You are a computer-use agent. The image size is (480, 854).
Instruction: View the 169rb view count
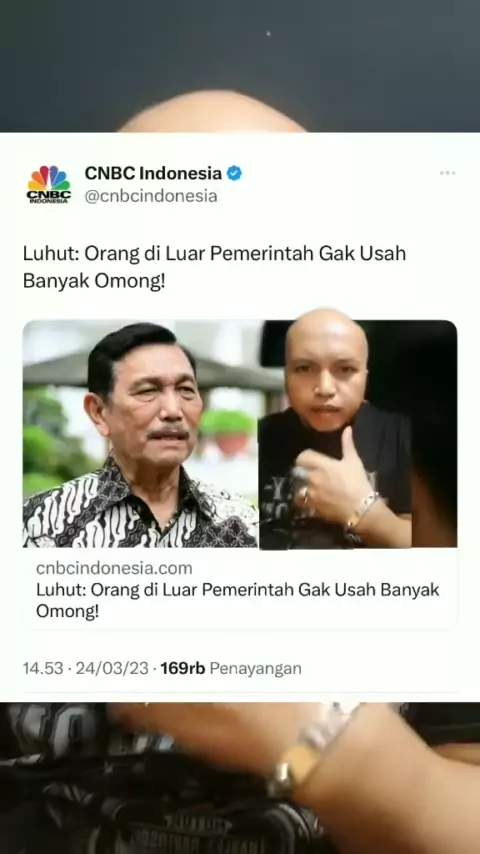183,668
